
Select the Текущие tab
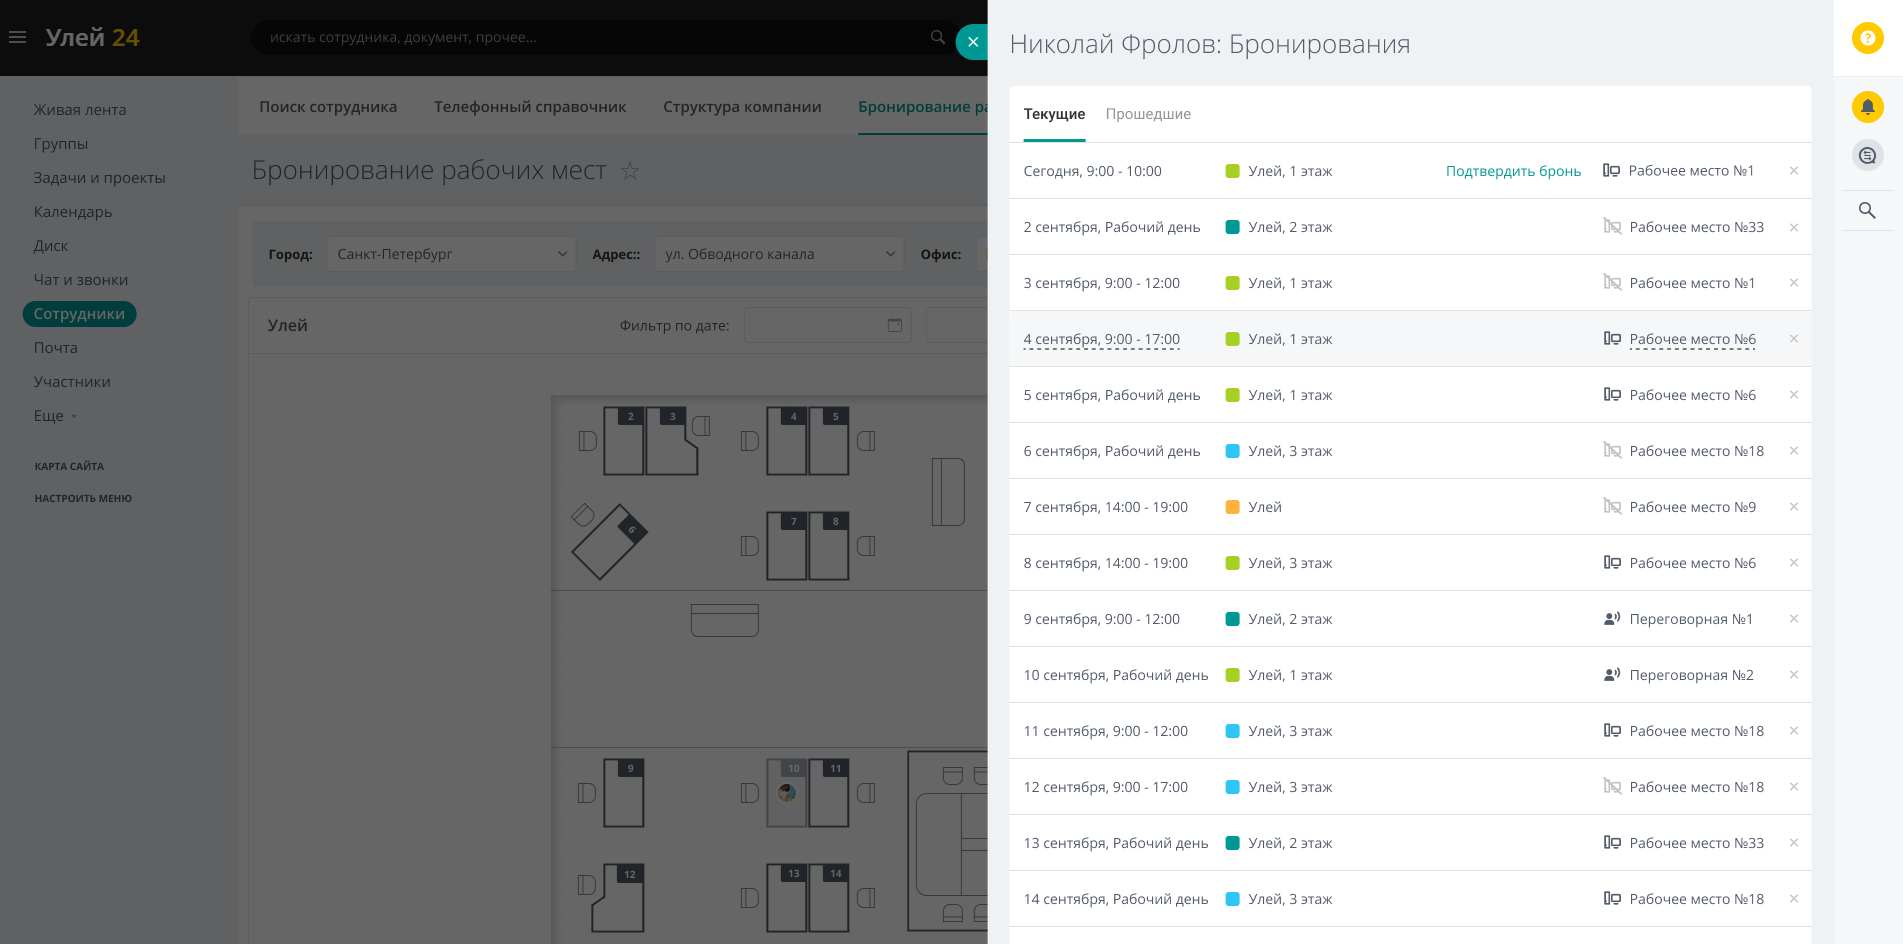pos(1054,114)
